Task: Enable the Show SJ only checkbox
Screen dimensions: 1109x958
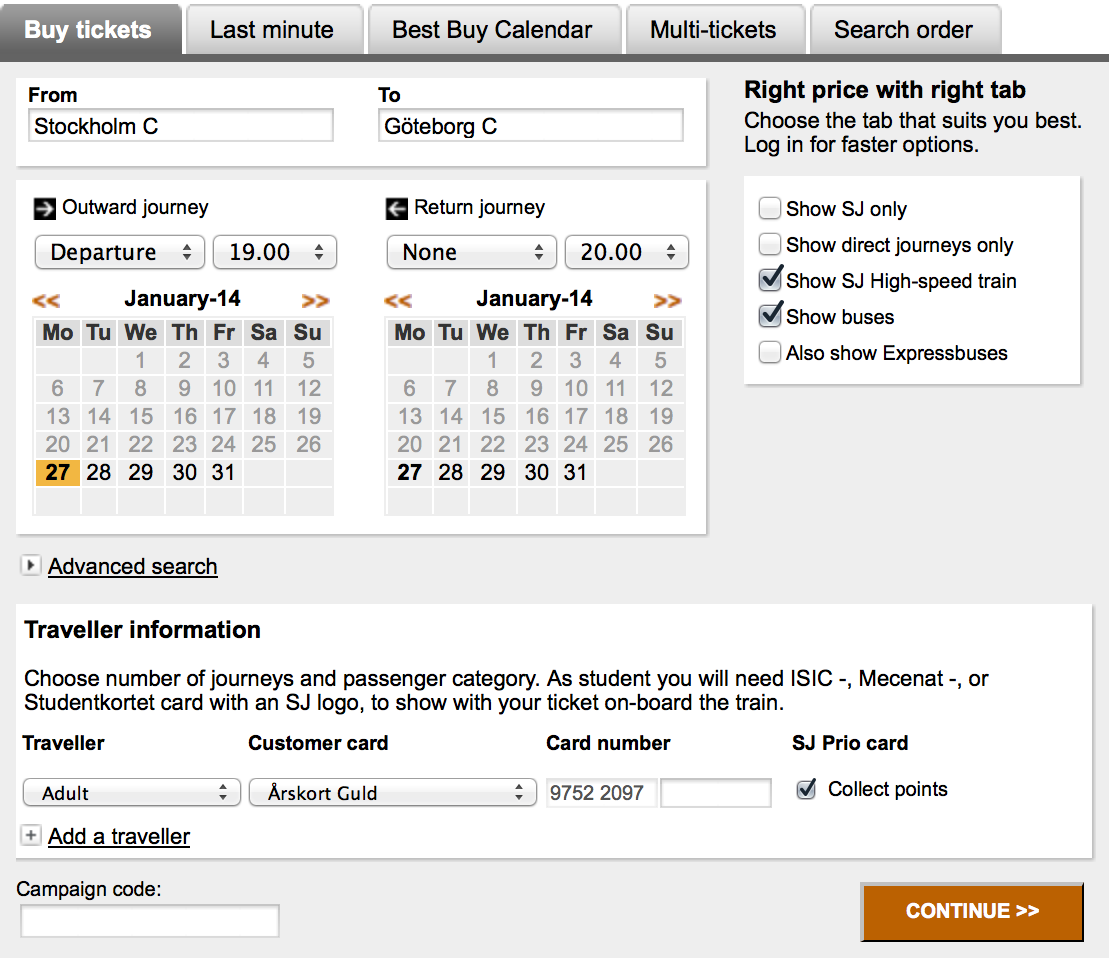Action: click(769, 209)
